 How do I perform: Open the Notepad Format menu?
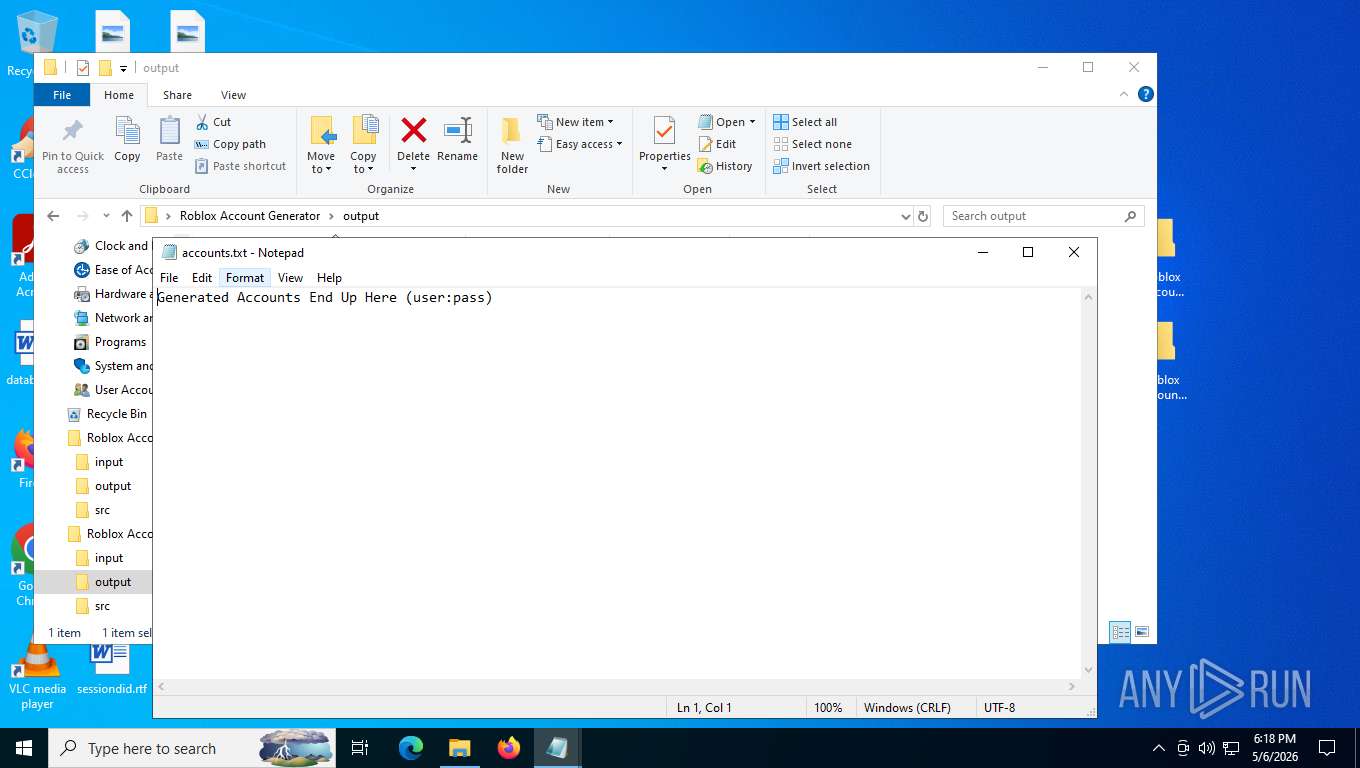coord(245,278)
